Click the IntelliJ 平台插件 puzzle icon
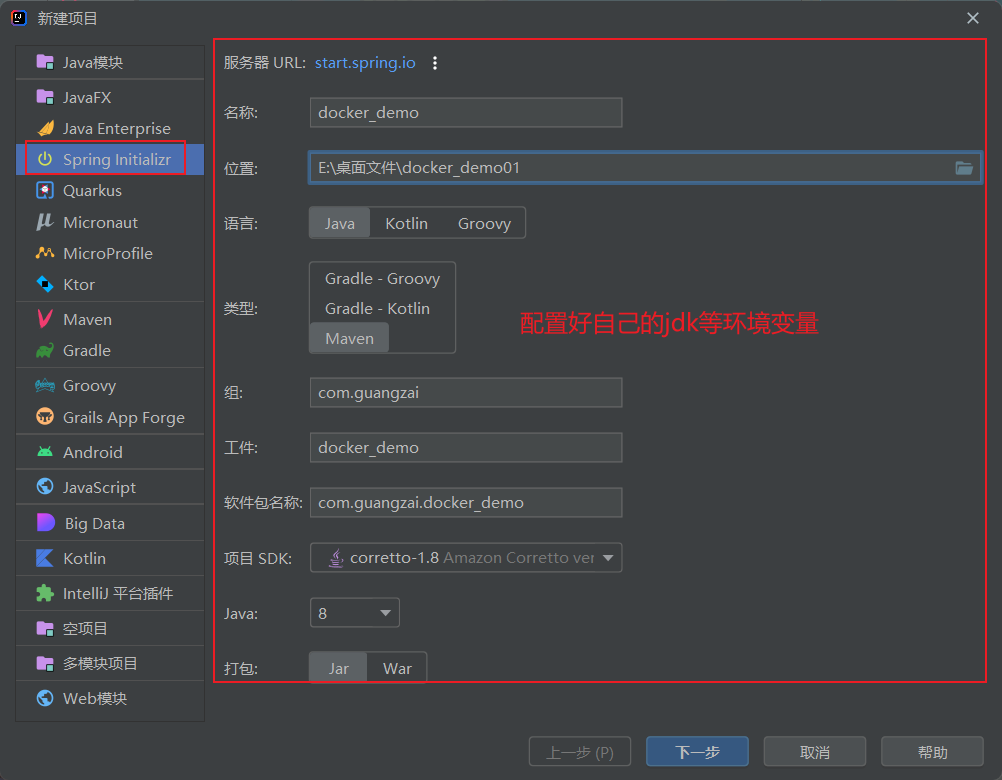Viewport: 1002px width, 780px height. coord(45,593)
